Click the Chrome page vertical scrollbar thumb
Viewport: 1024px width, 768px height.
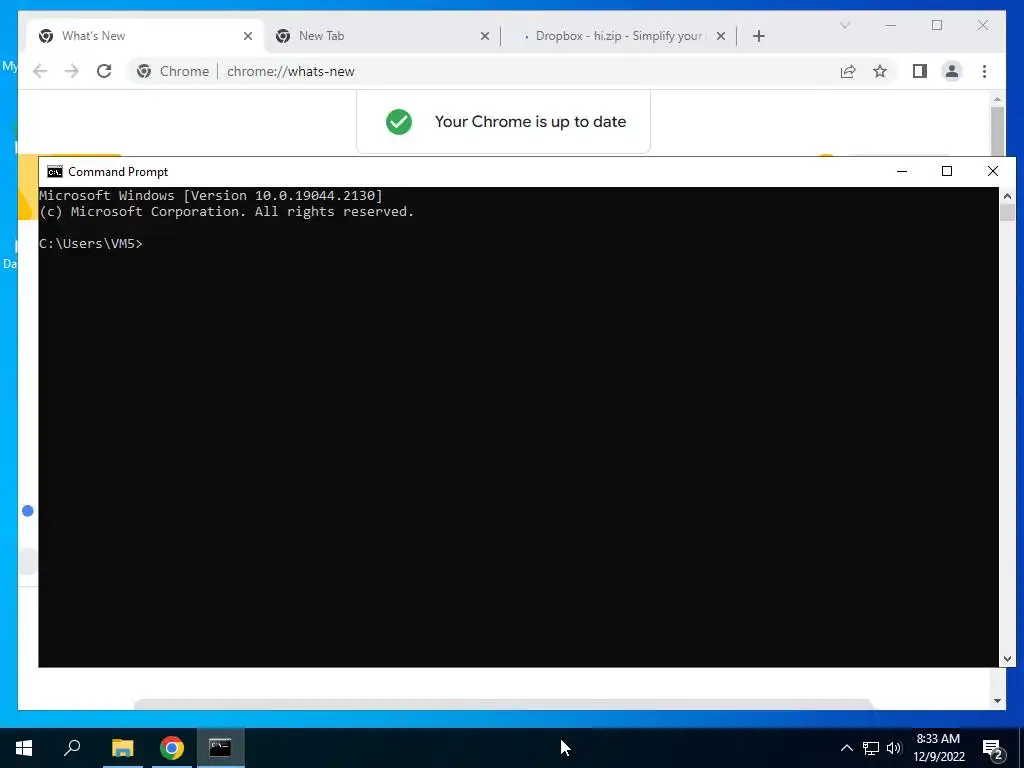[997, 131]
